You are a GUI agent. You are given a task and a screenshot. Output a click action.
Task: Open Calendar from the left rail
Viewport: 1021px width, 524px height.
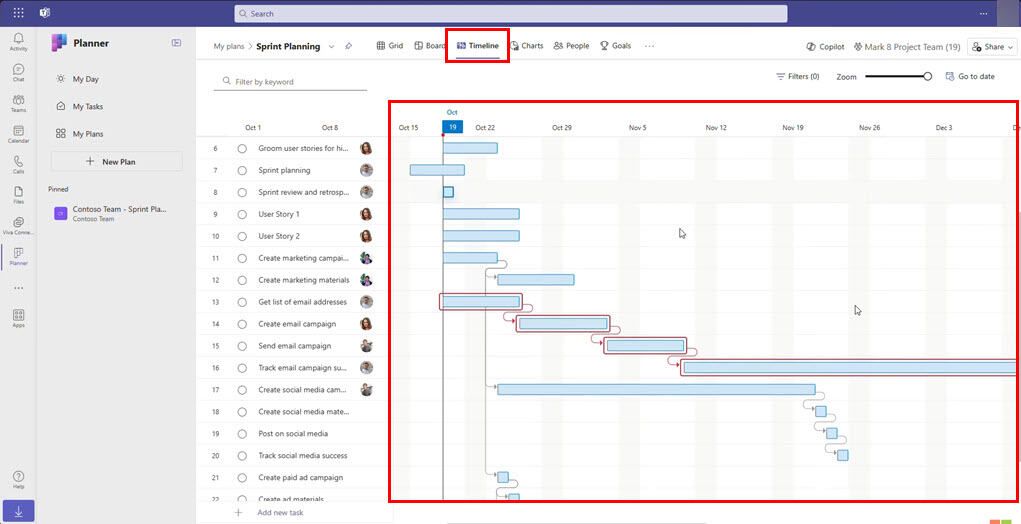point(18,134)
